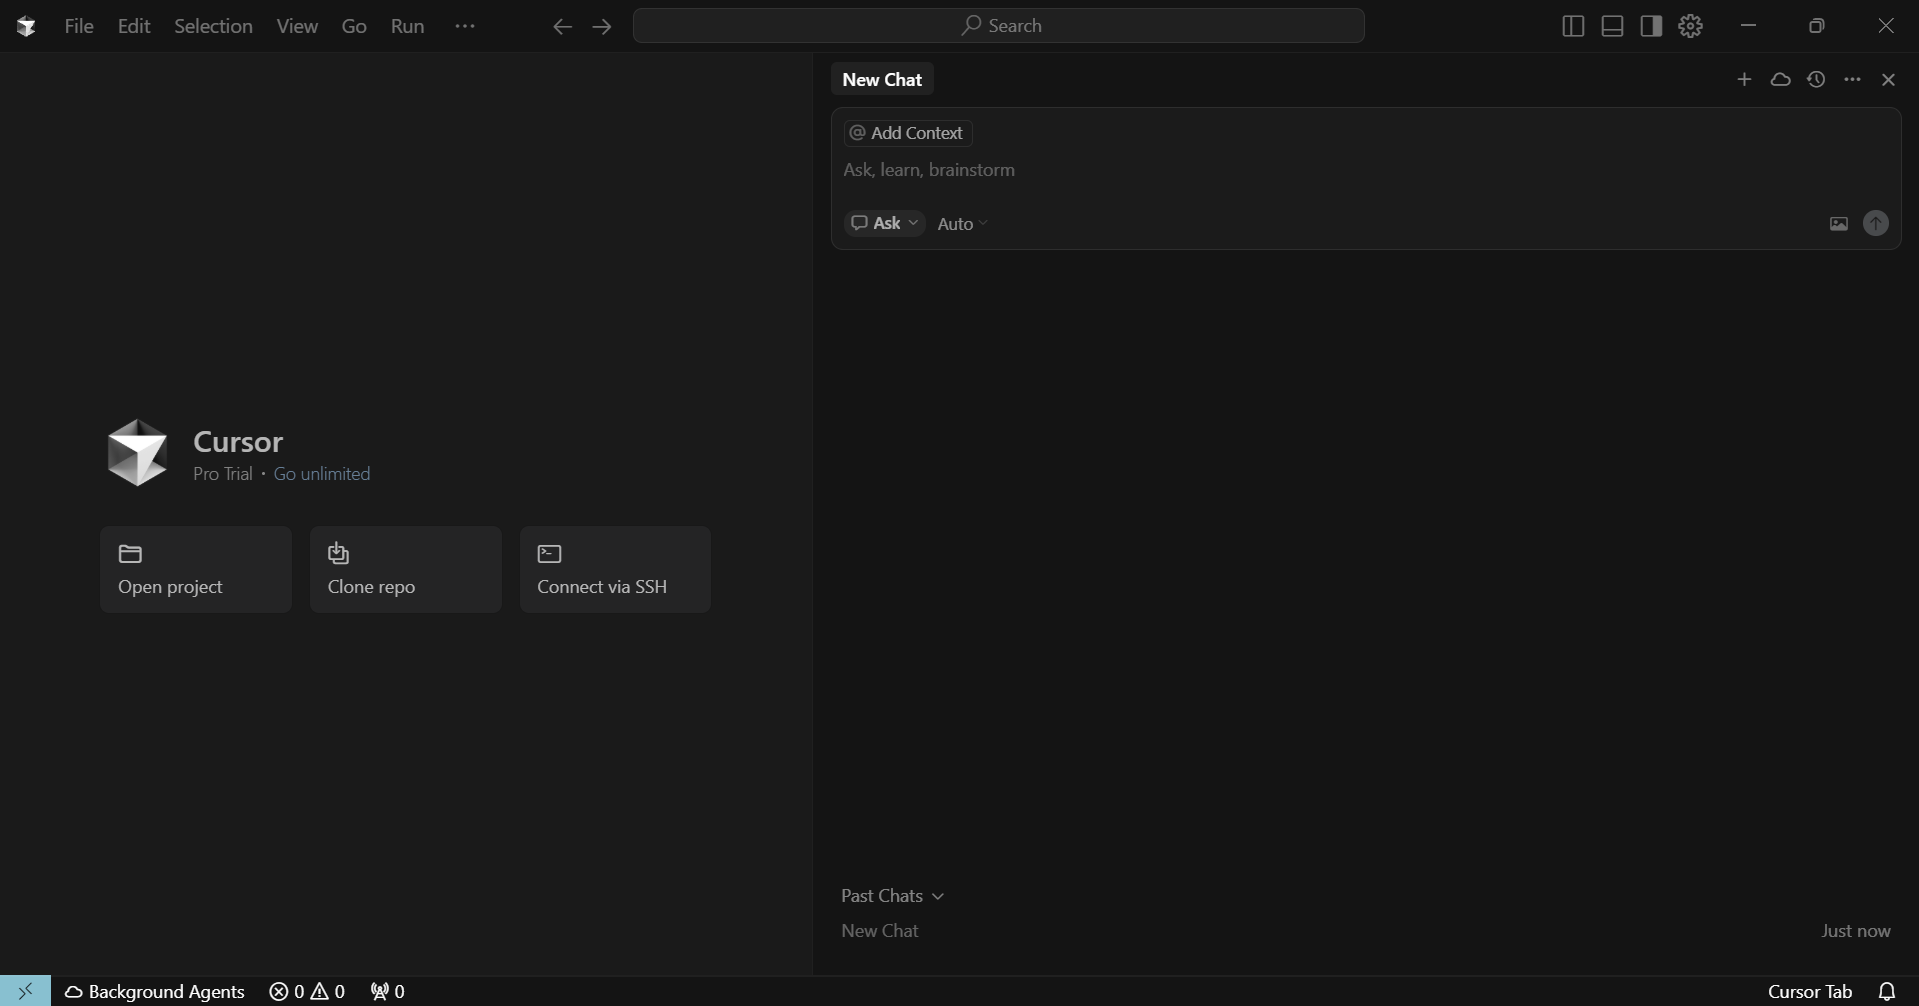Toggle the bottom panel layout icon

click(x=1612, y=26)
